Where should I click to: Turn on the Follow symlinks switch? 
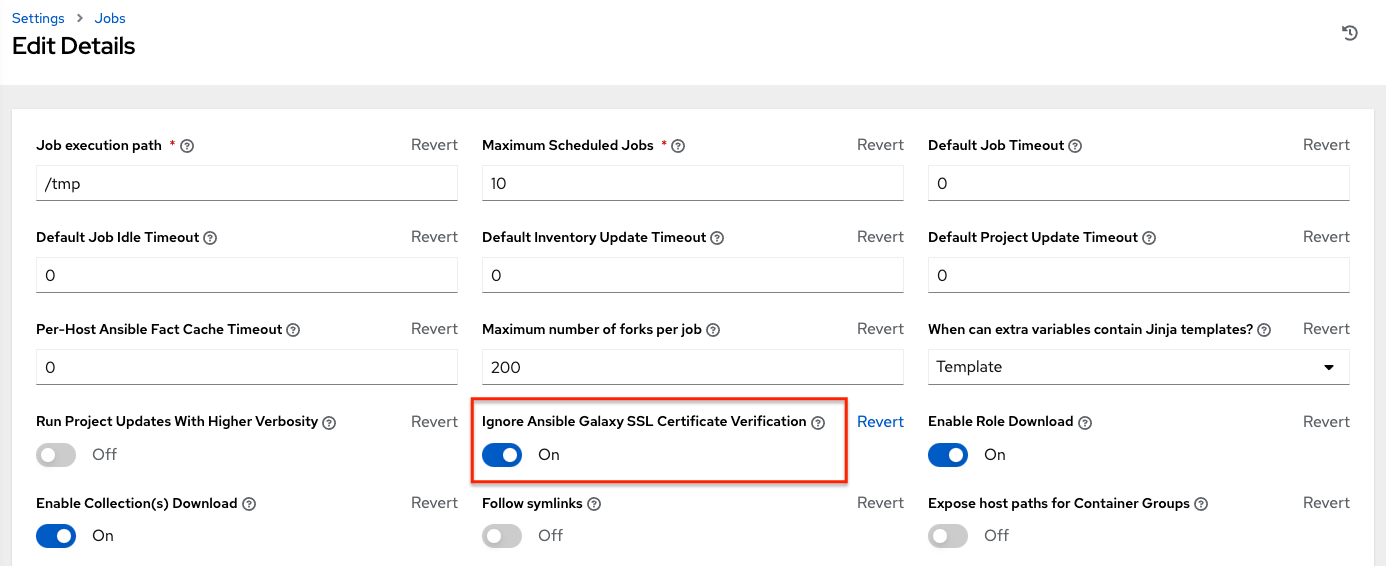click(502, 536)
